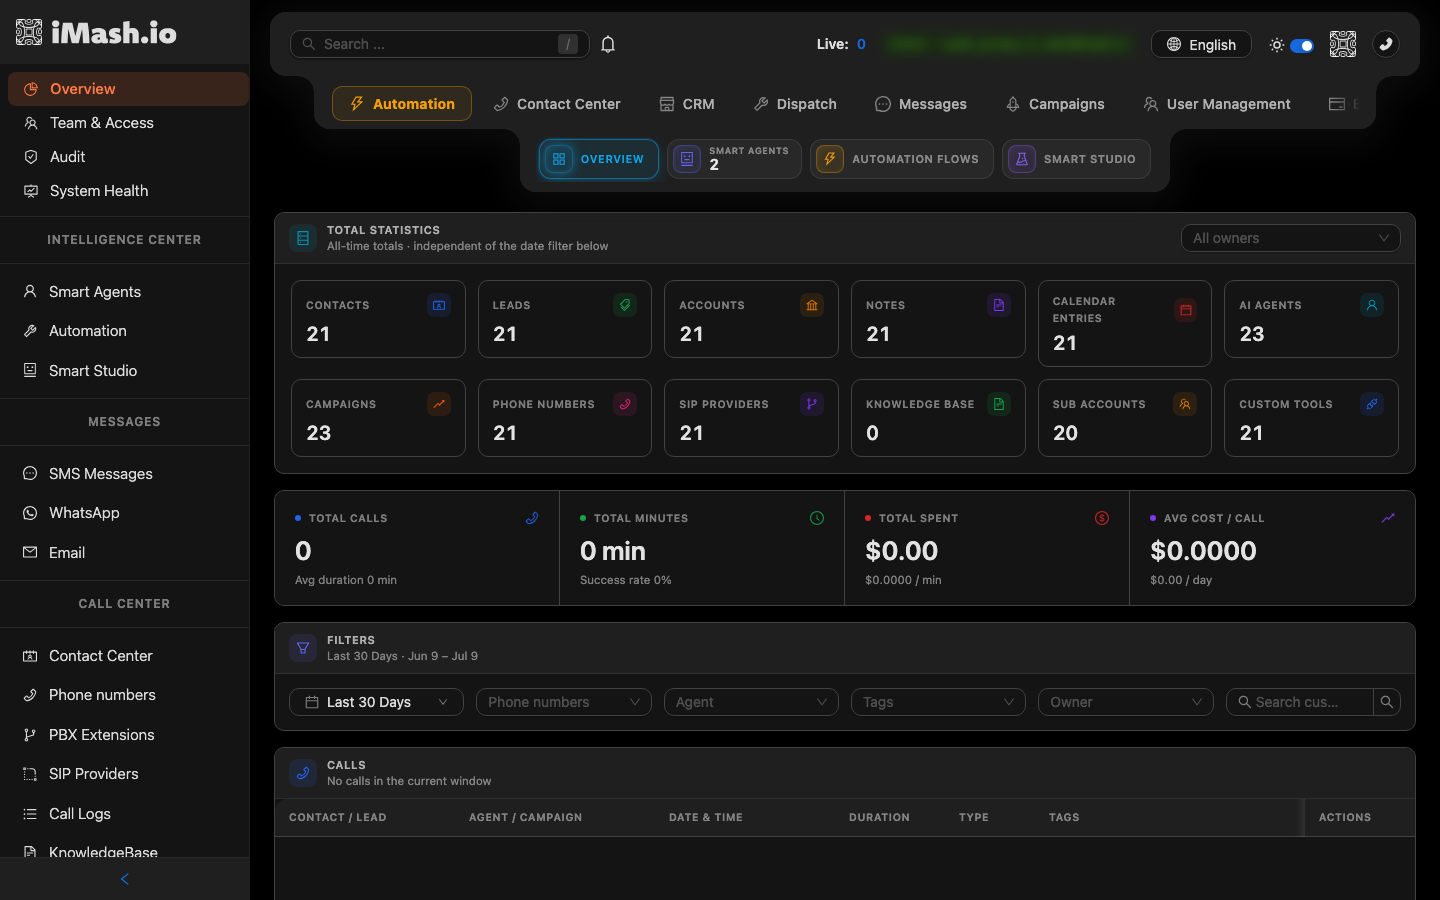Expand the Owner filter dropdown
Image resolution: width=1440 pixels, height=900 pixels.
click(x=1126, y=702)
